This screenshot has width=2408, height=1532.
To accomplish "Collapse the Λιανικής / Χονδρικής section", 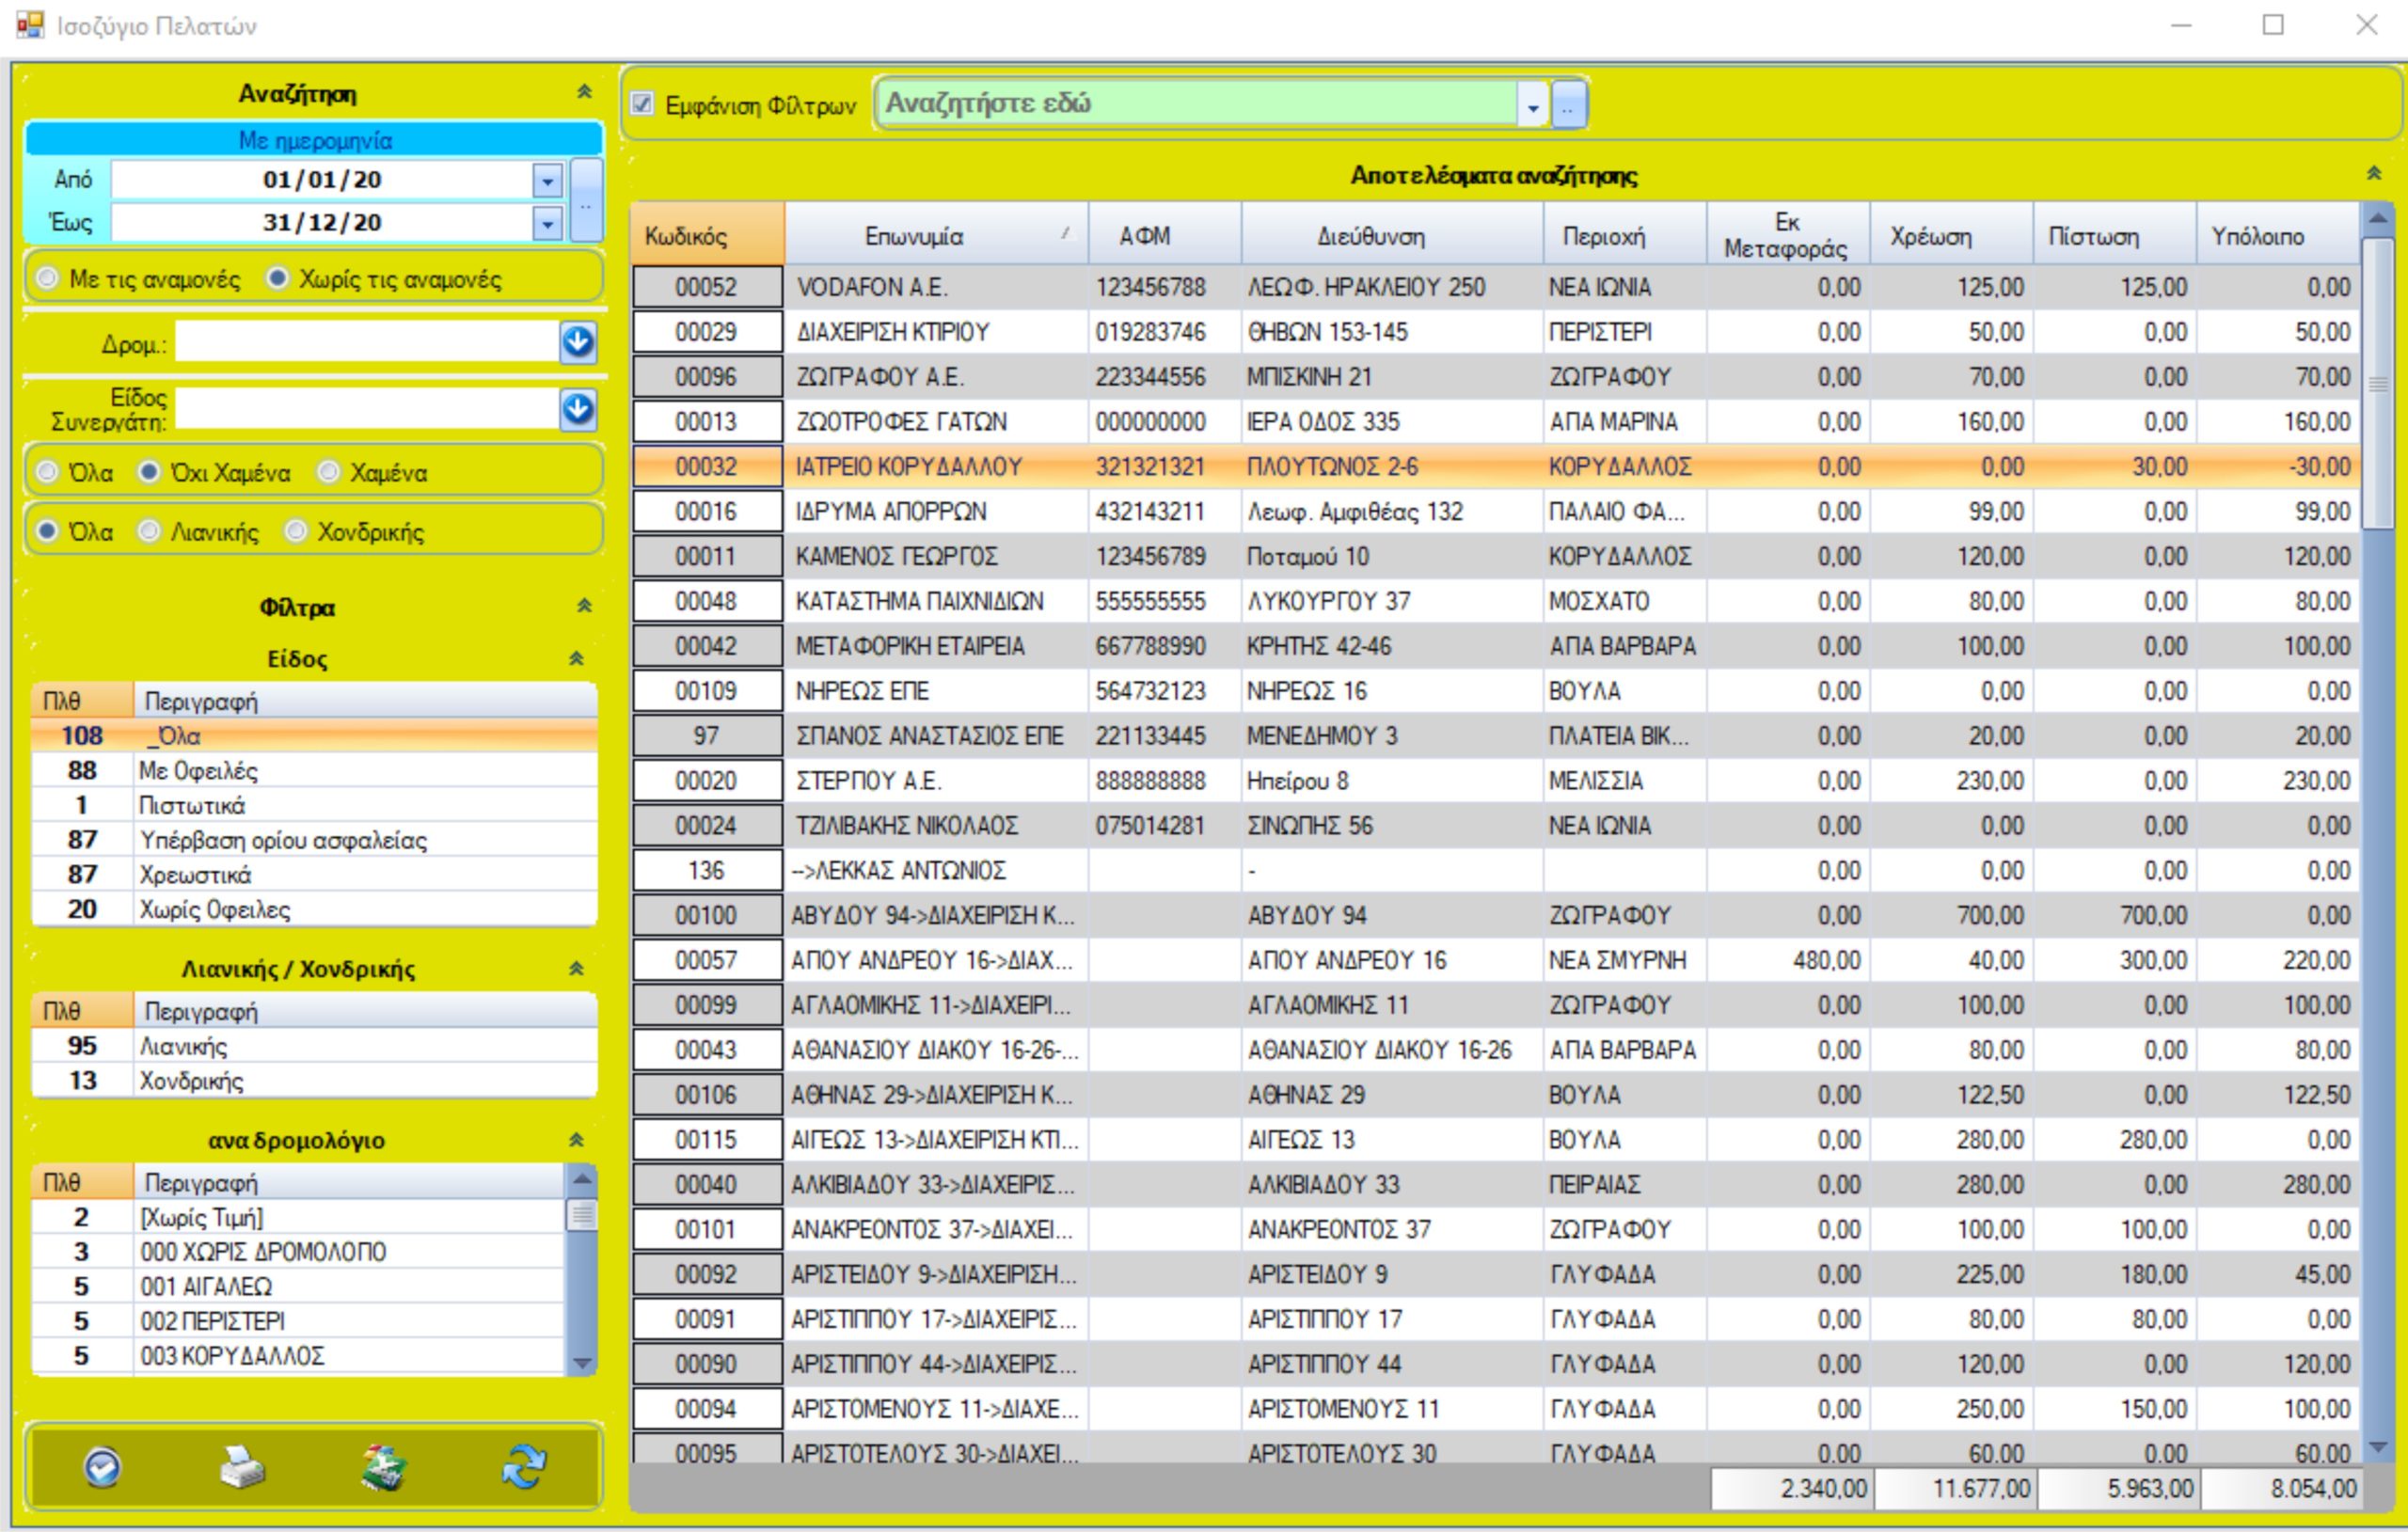I will pos(576,968).
